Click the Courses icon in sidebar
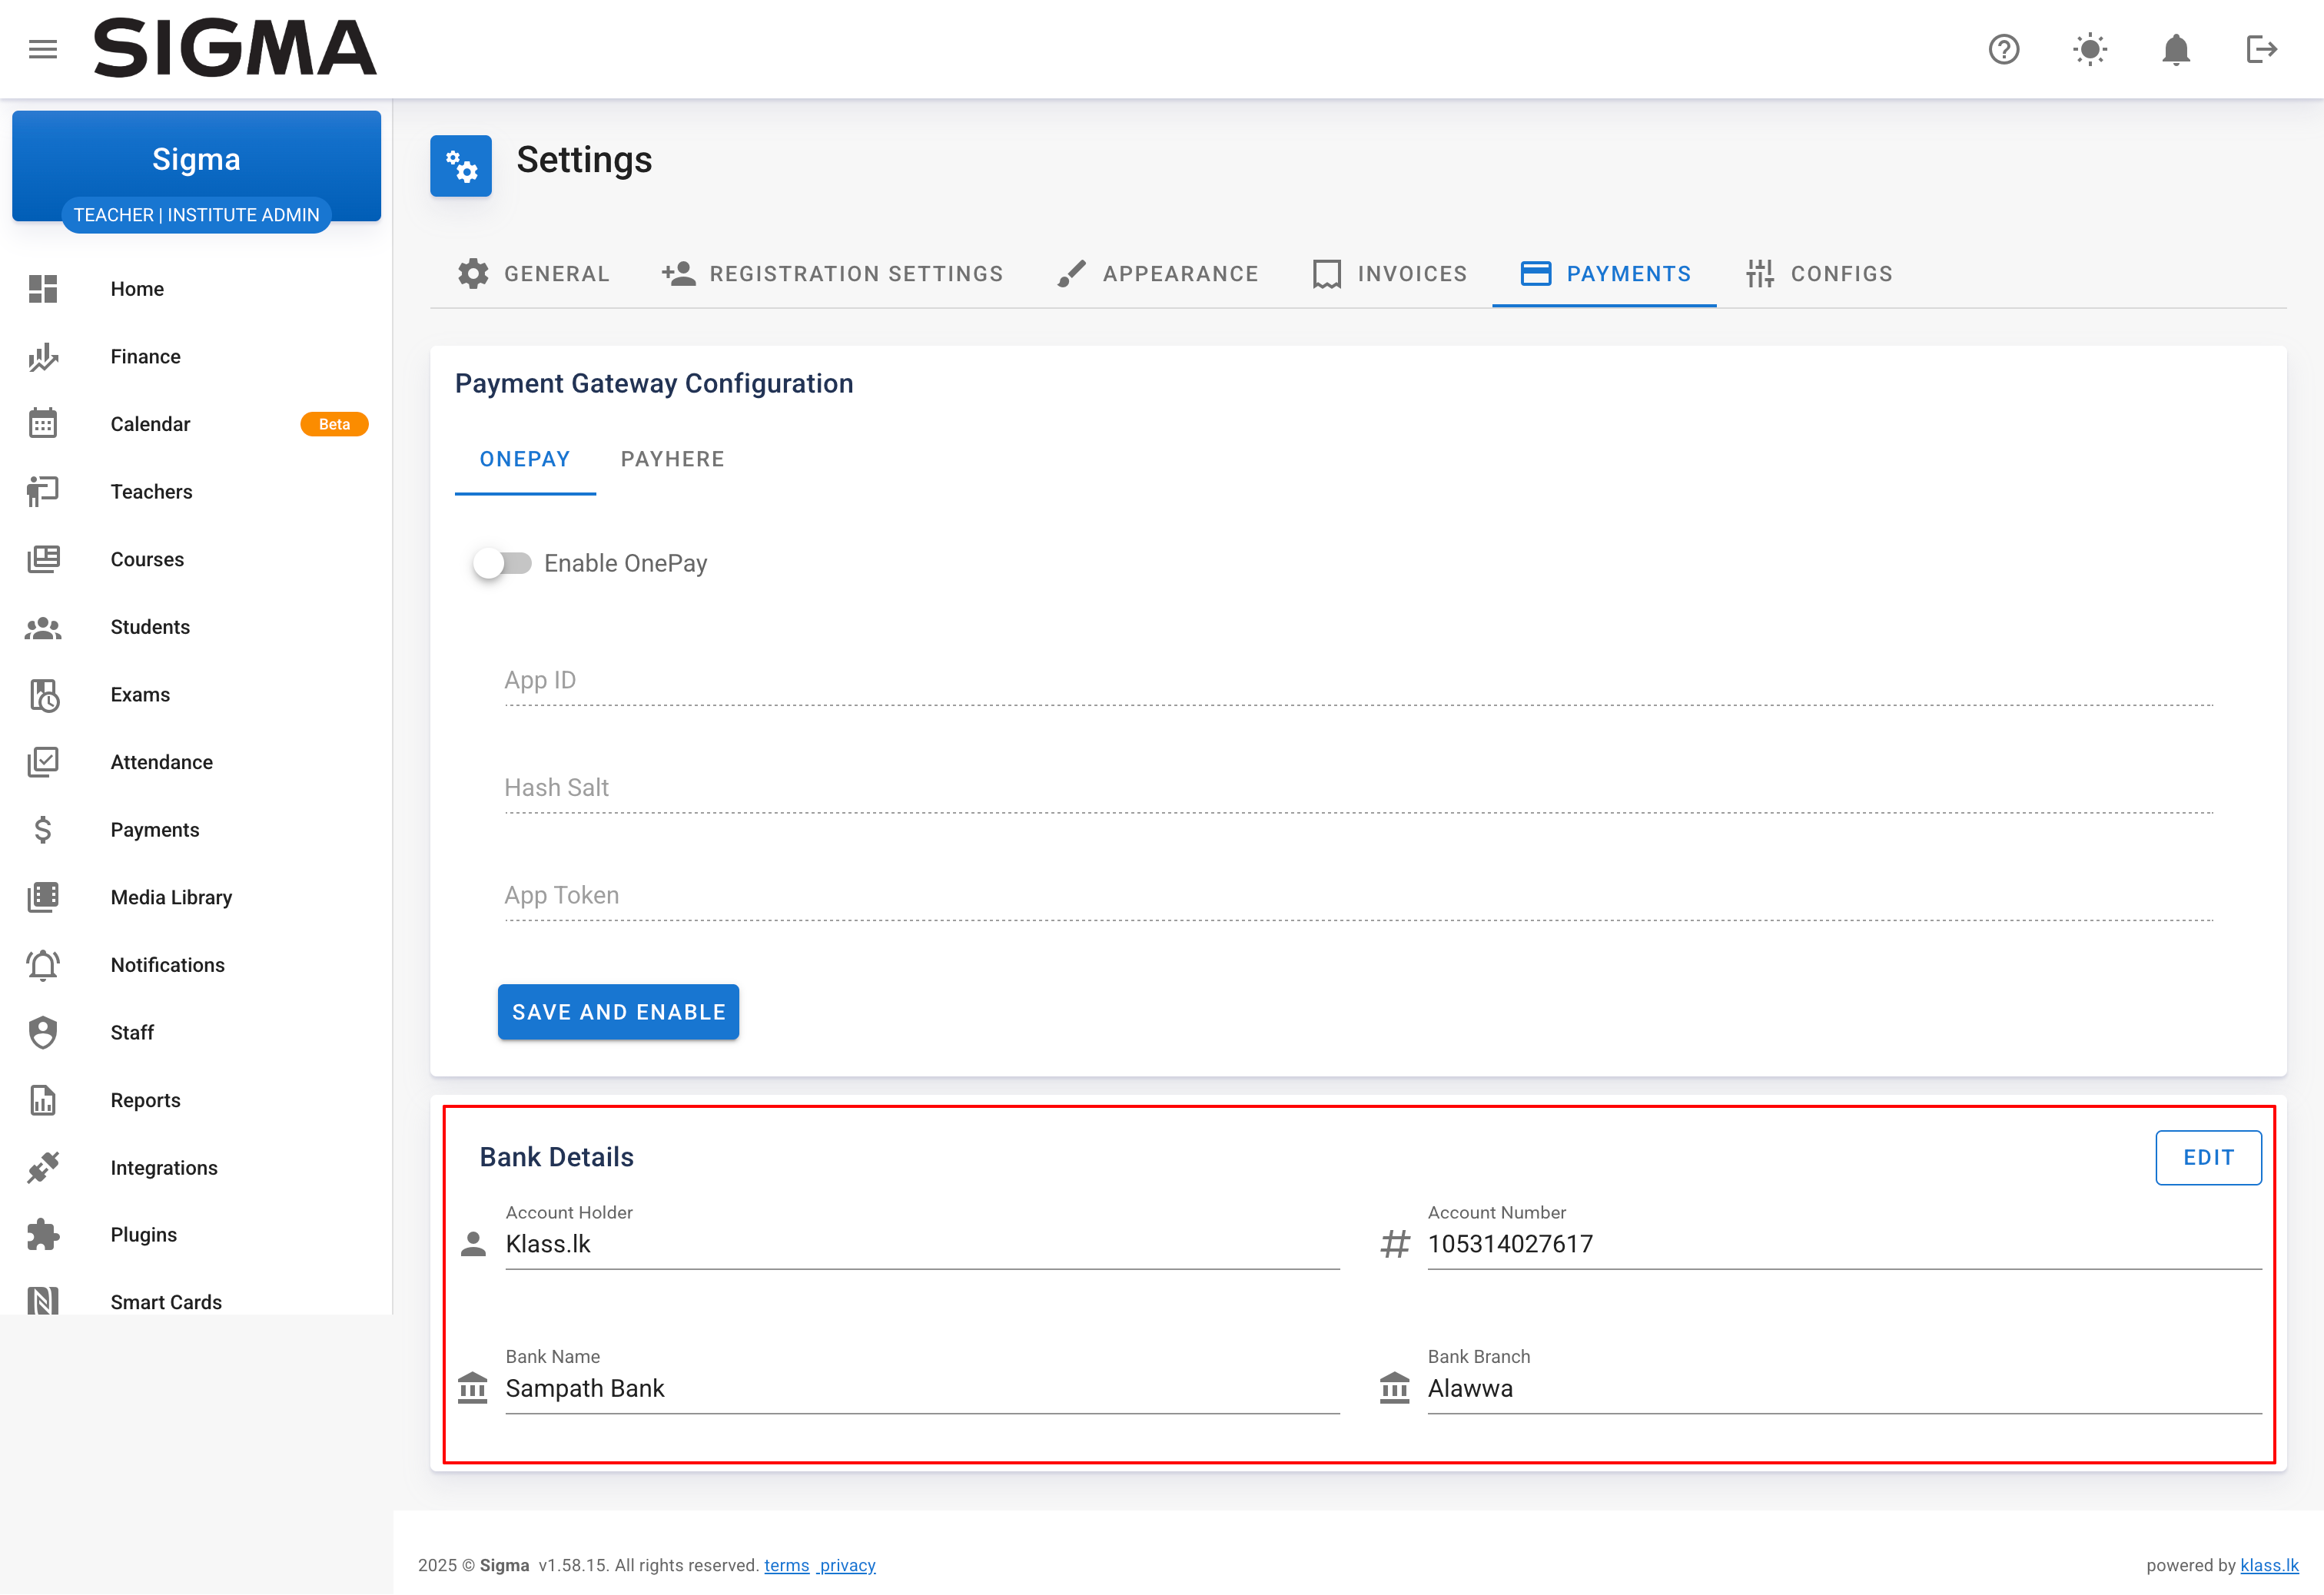2324x1595 pixels. coord(43,559)
